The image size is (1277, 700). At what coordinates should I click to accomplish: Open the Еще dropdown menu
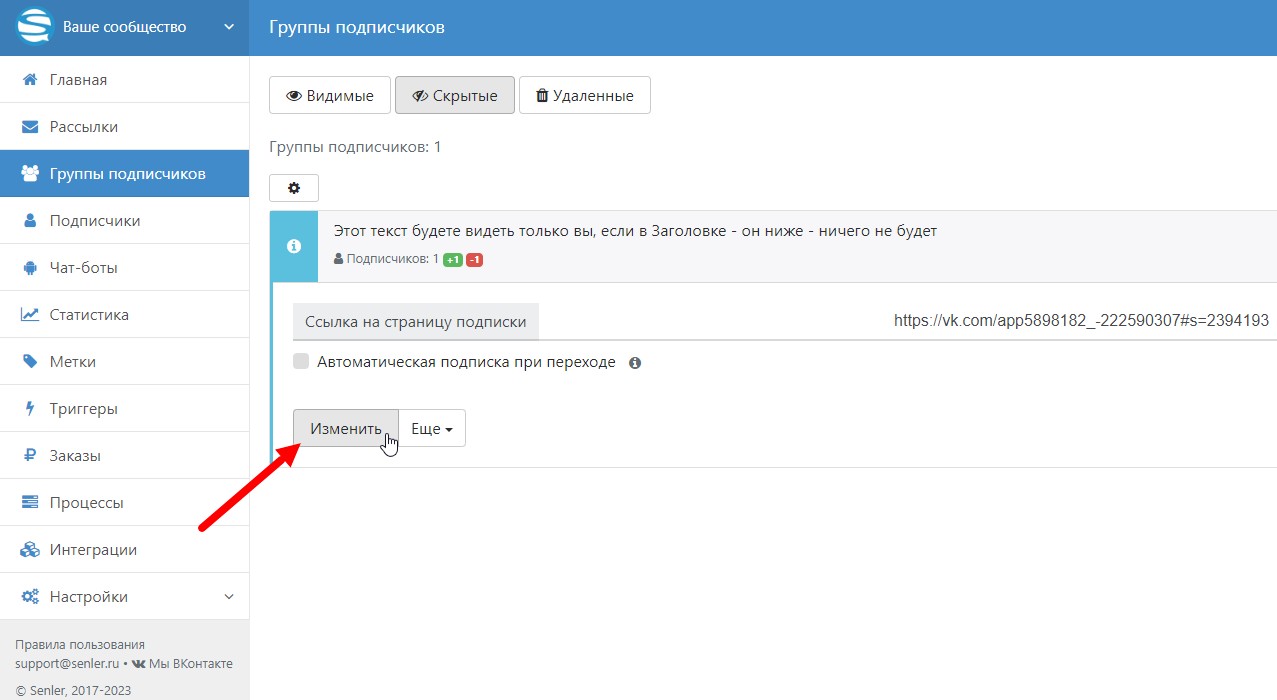(432, 428)
